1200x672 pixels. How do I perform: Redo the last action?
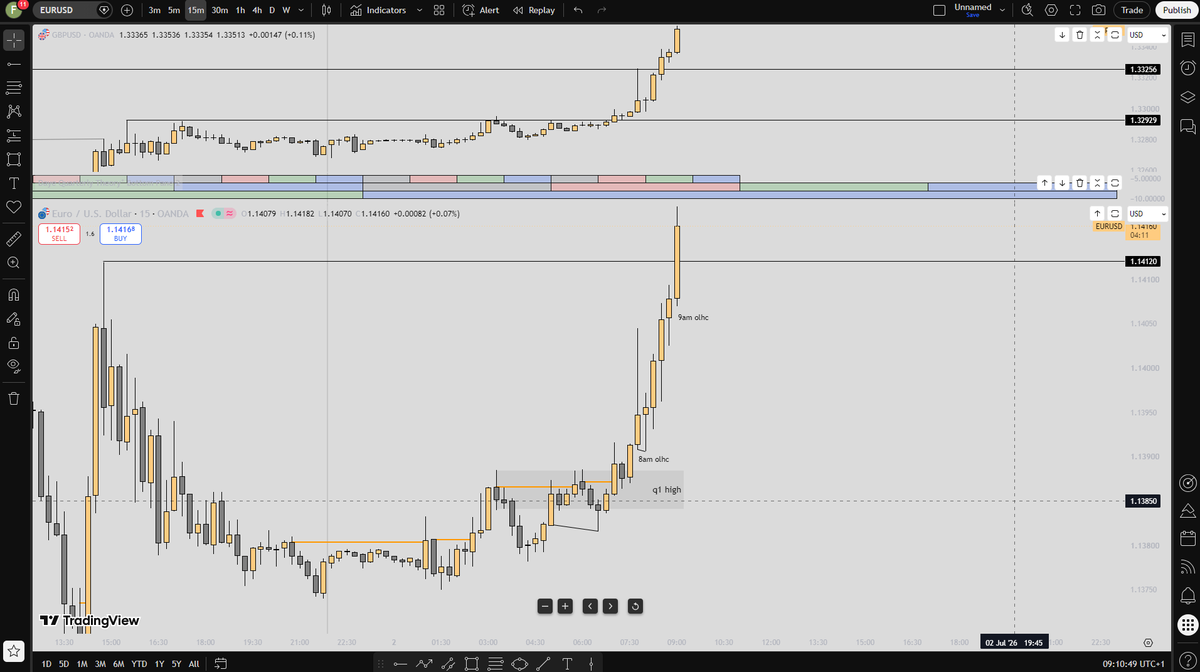point(601,10)
